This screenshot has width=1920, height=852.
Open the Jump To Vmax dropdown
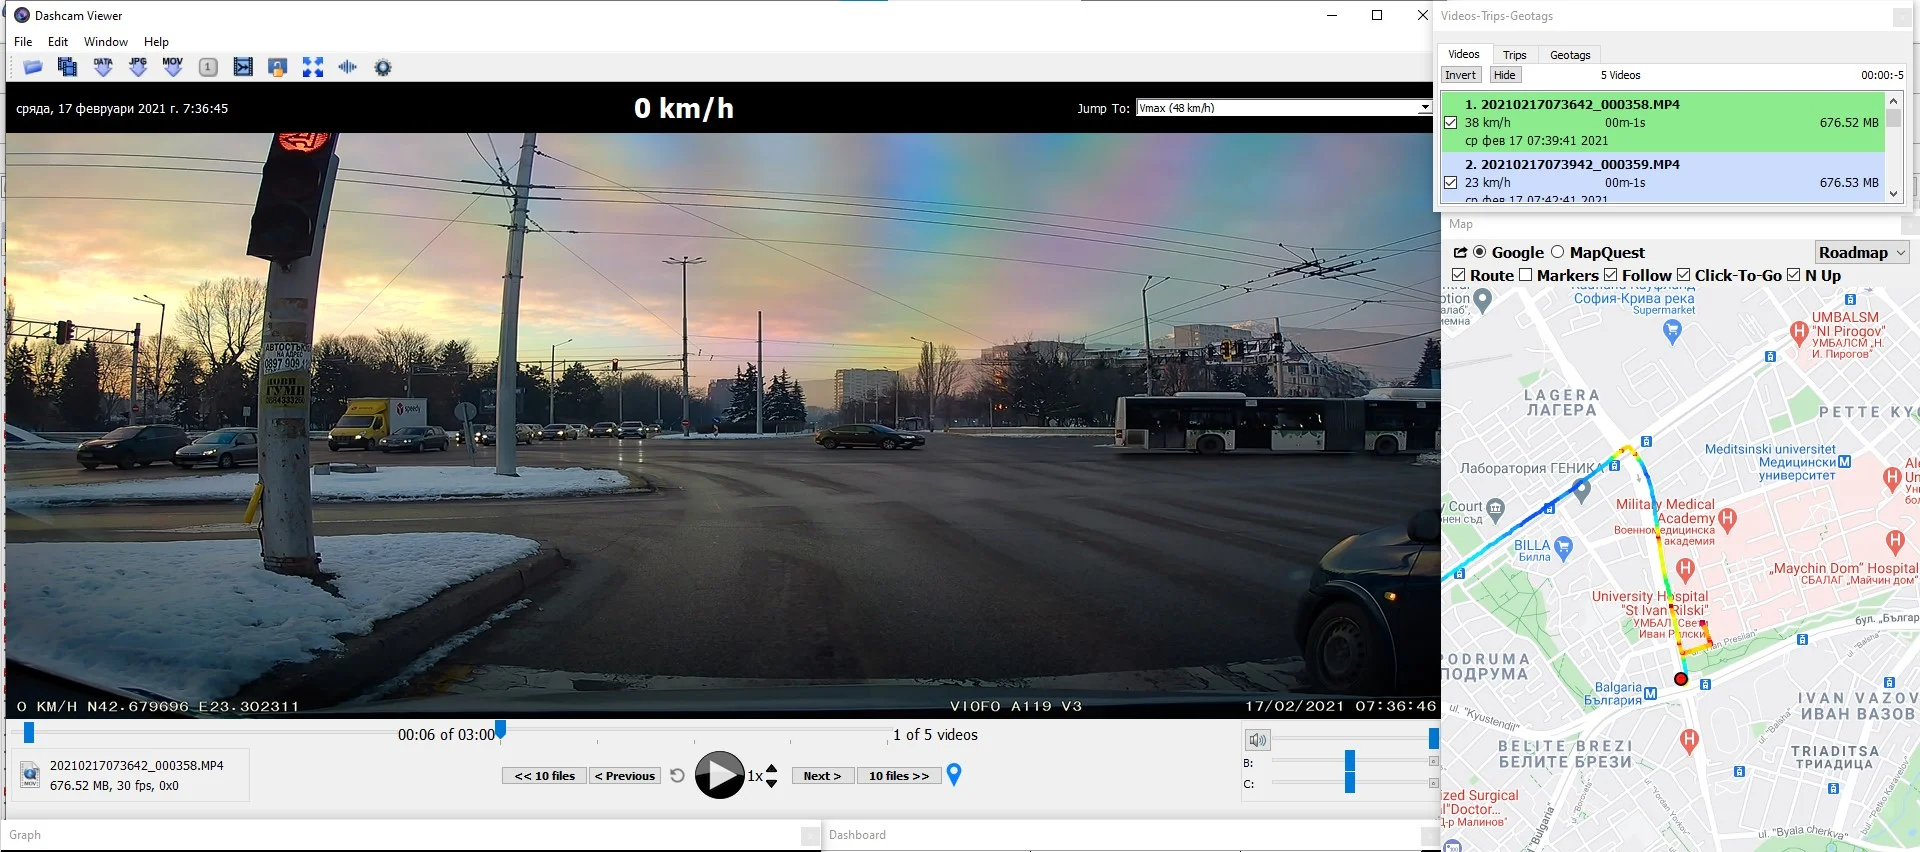[1284, 108]
